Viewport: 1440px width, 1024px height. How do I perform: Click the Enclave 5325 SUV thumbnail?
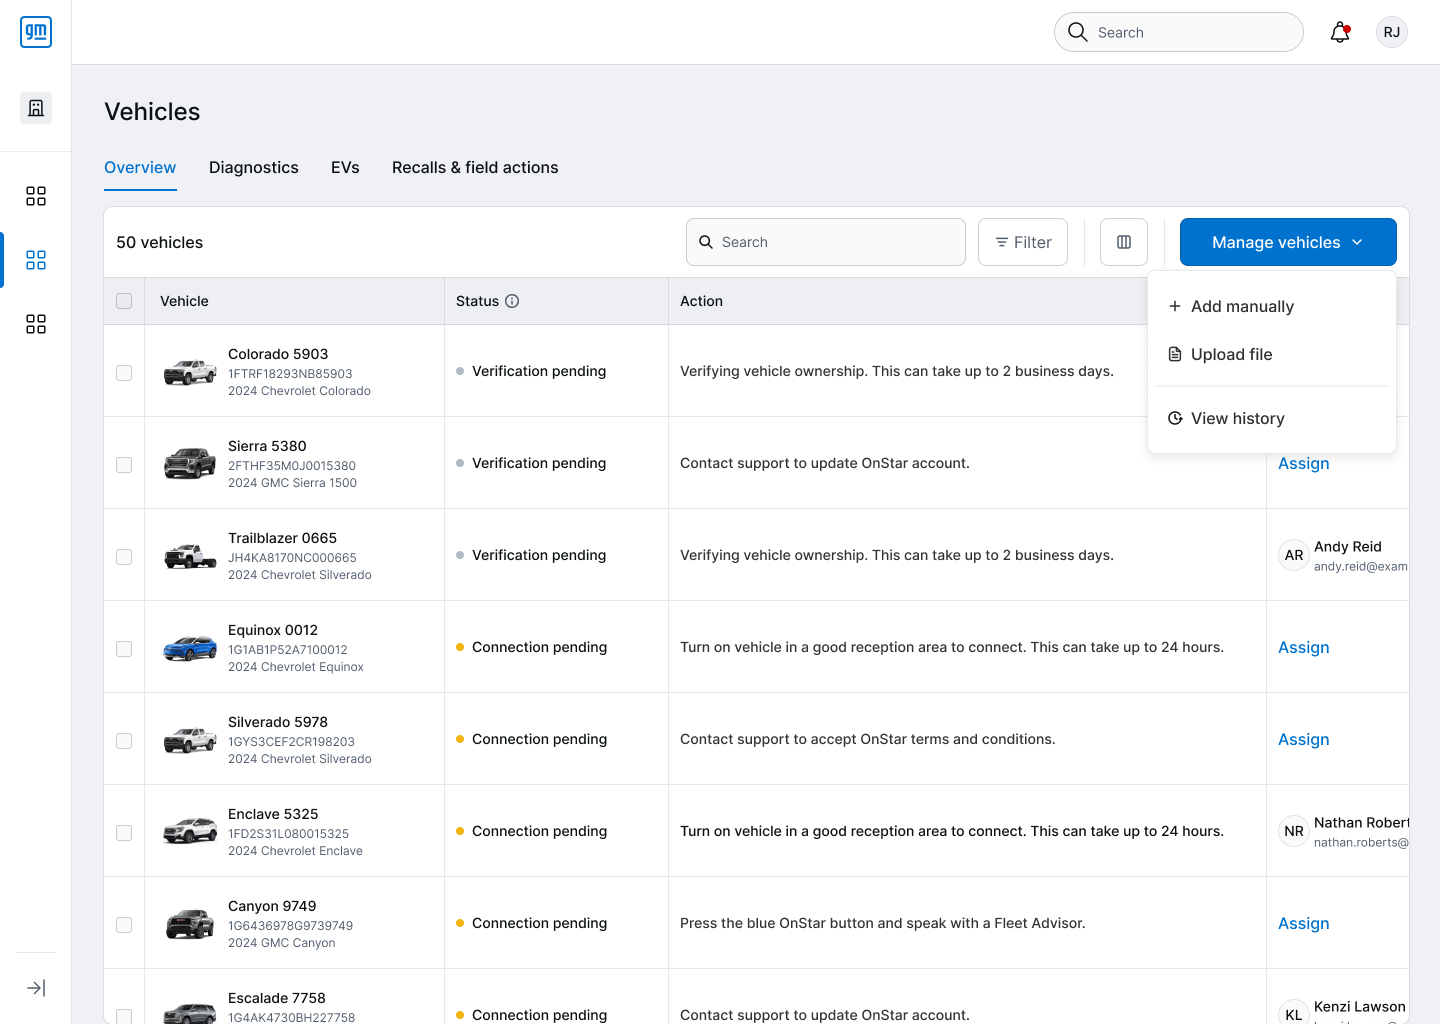pyautogui.click(x=190, y=832)
